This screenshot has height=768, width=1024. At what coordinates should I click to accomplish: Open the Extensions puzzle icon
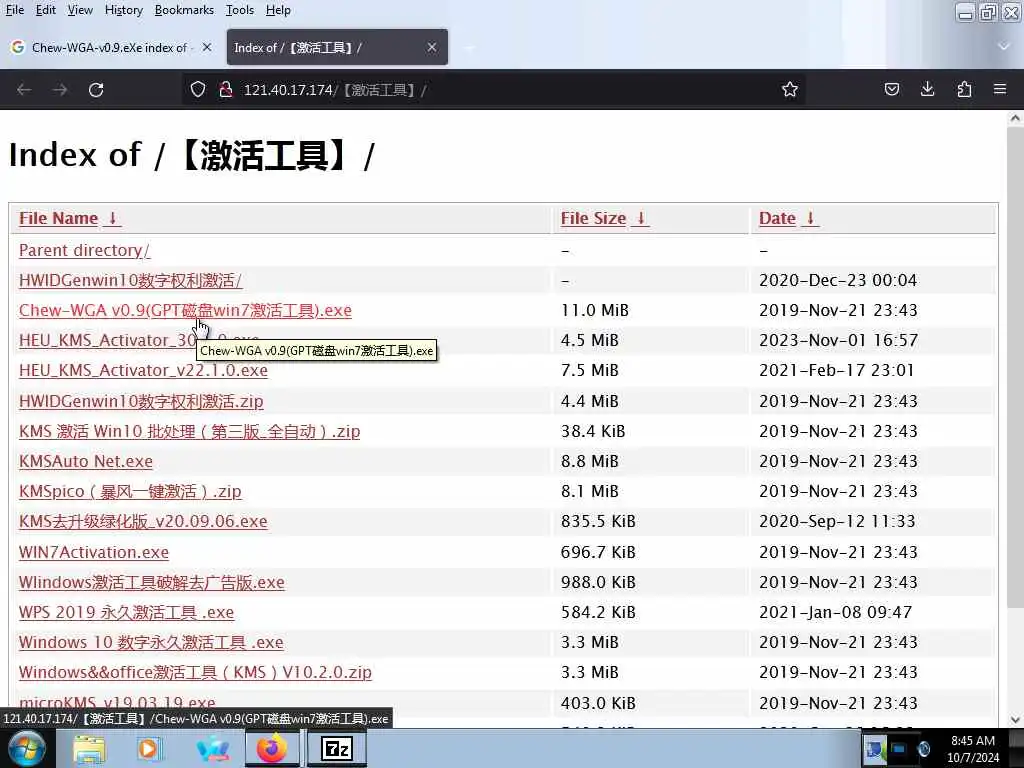tap(964, 89)
